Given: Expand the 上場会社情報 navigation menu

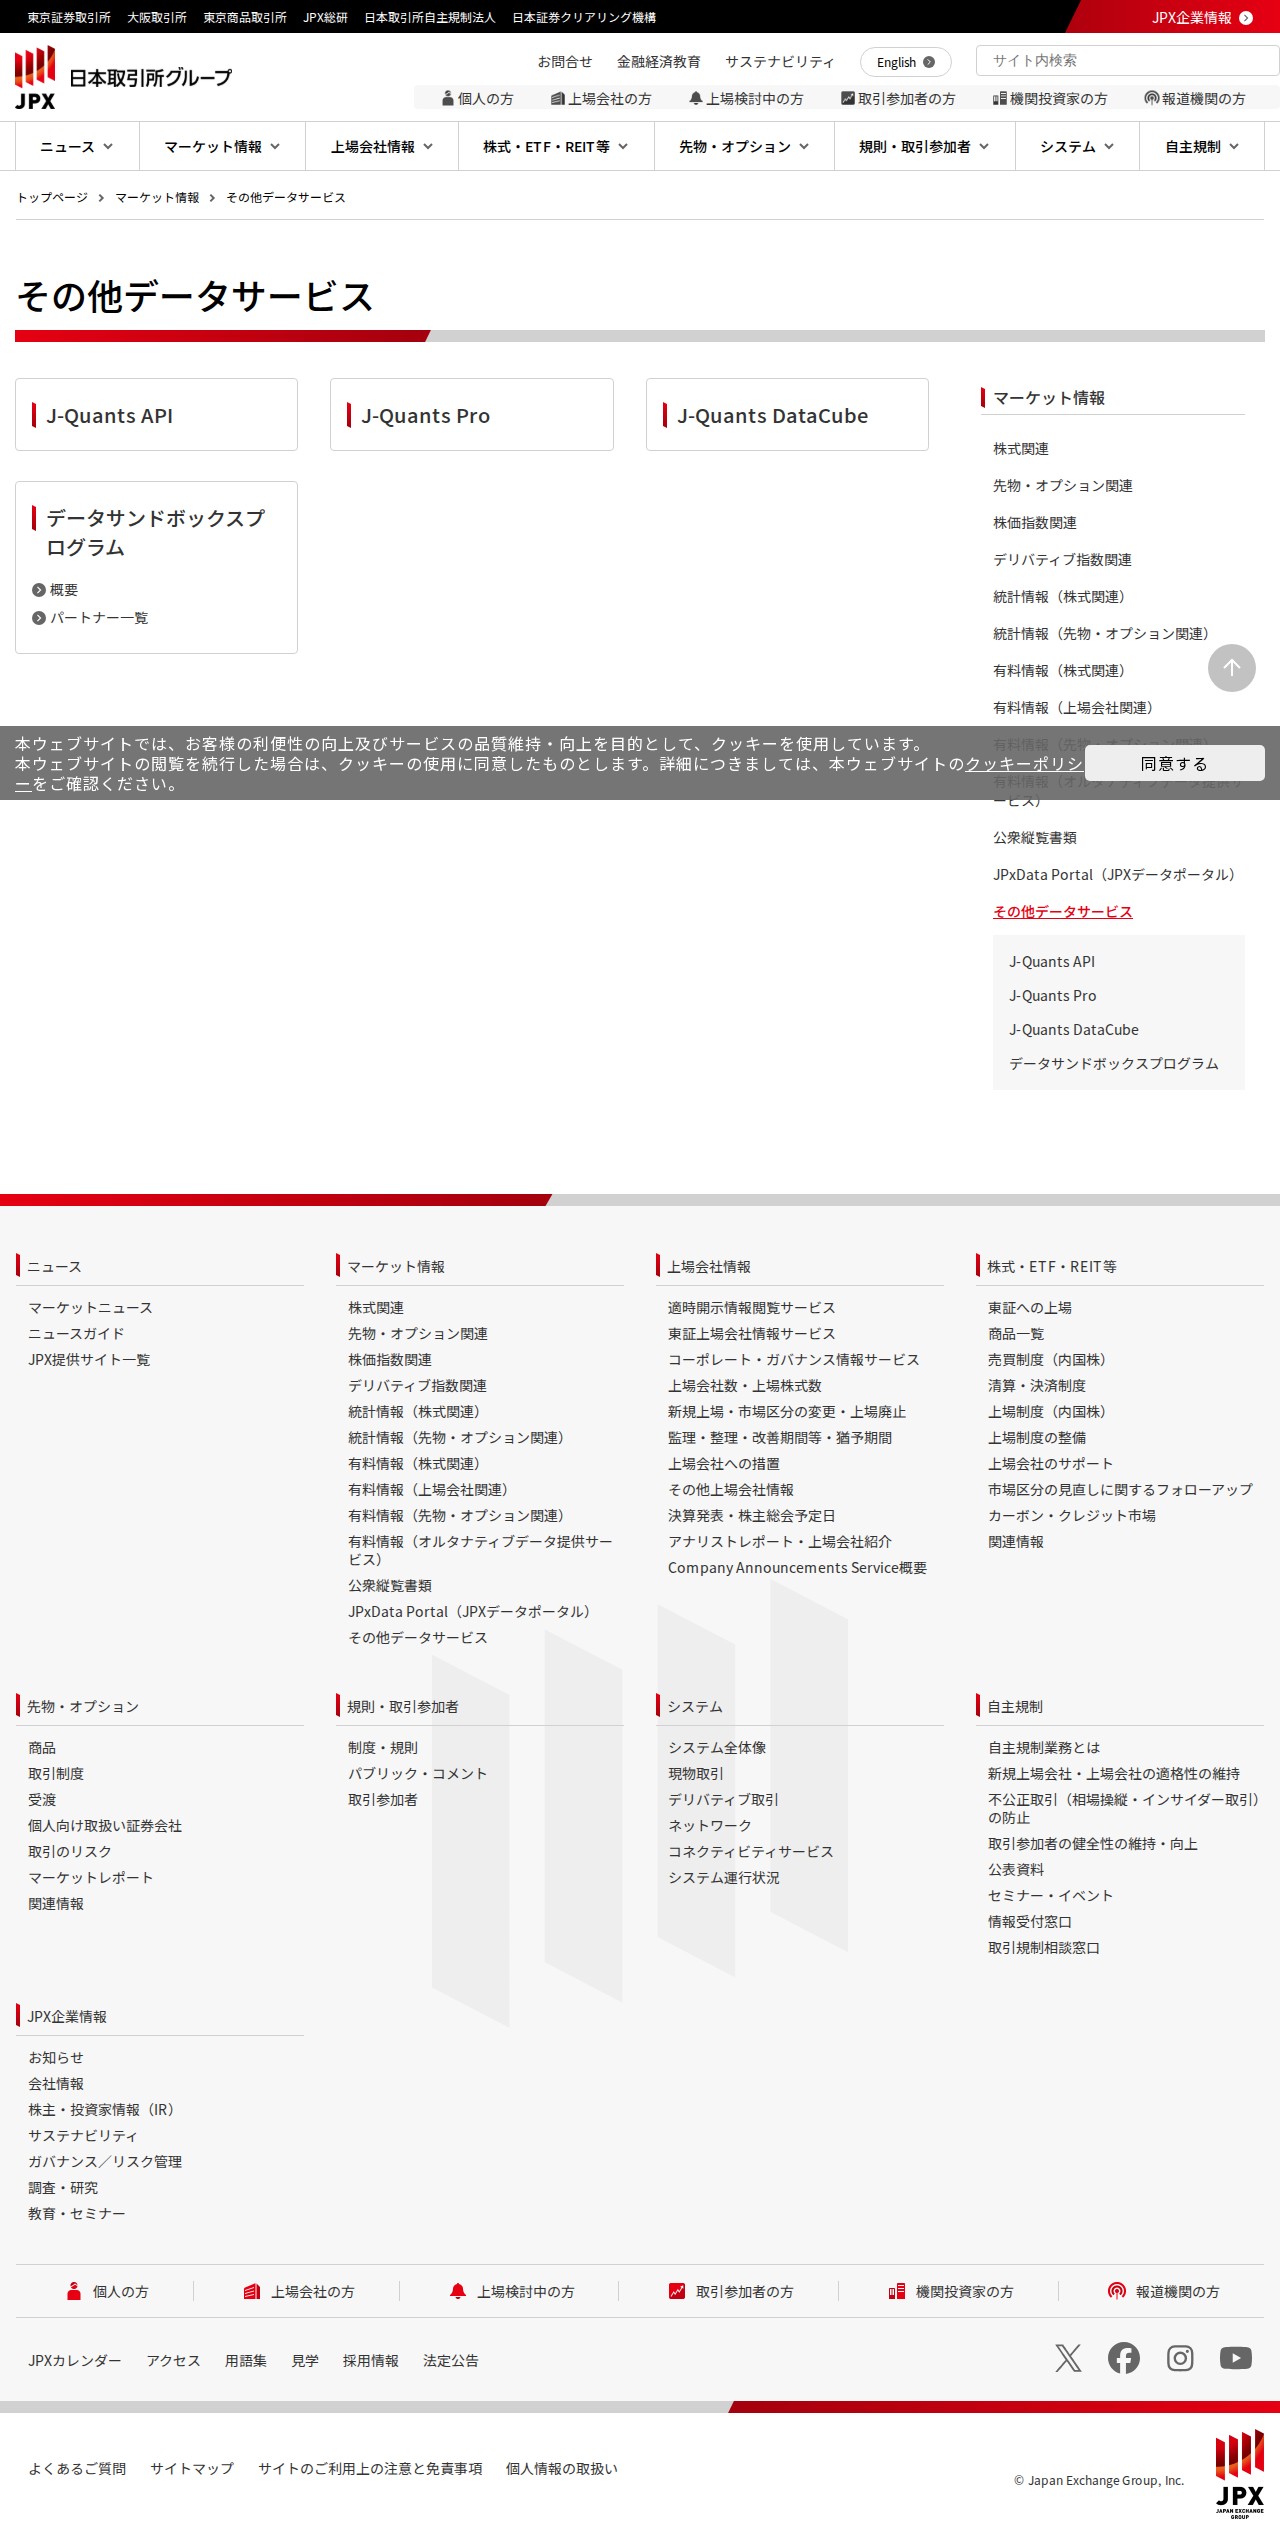Looking at the screenshot, I should coord(382,147).
